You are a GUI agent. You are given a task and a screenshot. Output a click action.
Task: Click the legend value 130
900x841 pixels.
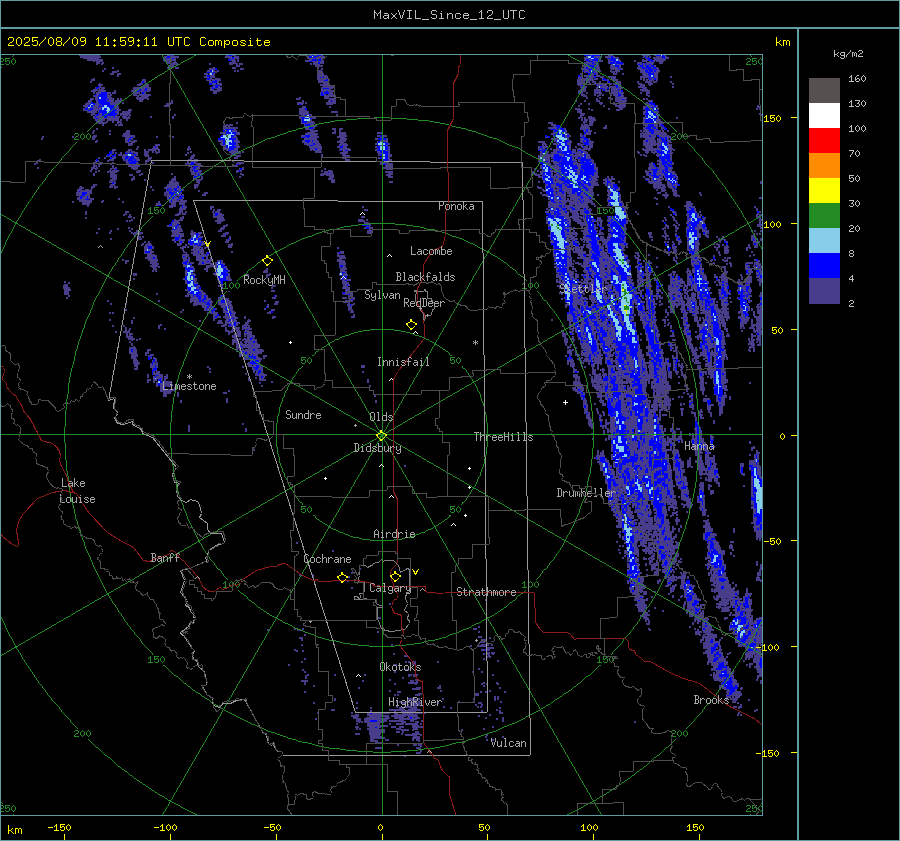point(857,104)
